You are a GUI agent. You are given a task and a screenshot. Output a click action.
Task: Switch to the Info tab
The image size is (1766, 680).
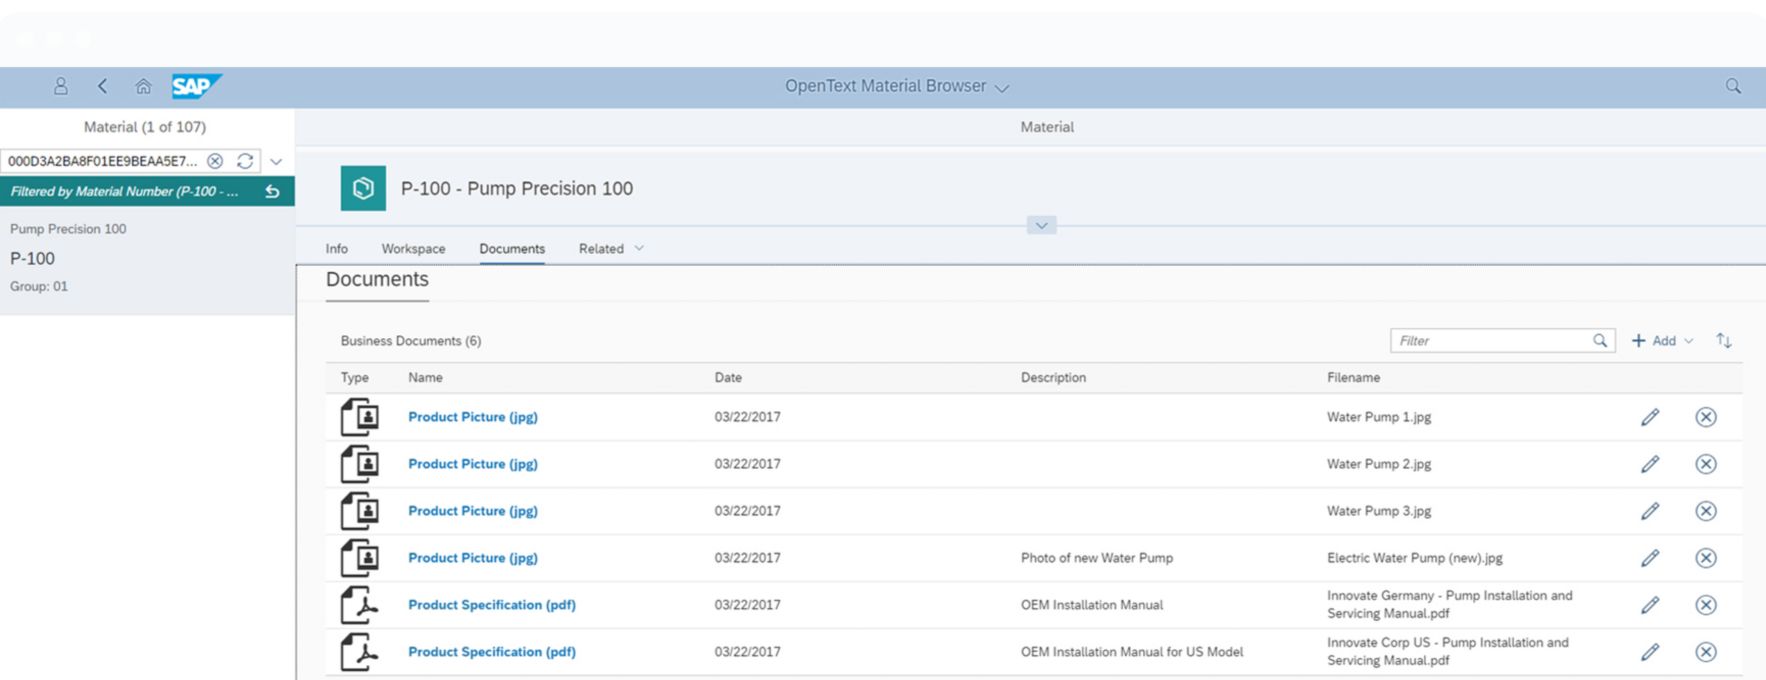coord(337,249)
